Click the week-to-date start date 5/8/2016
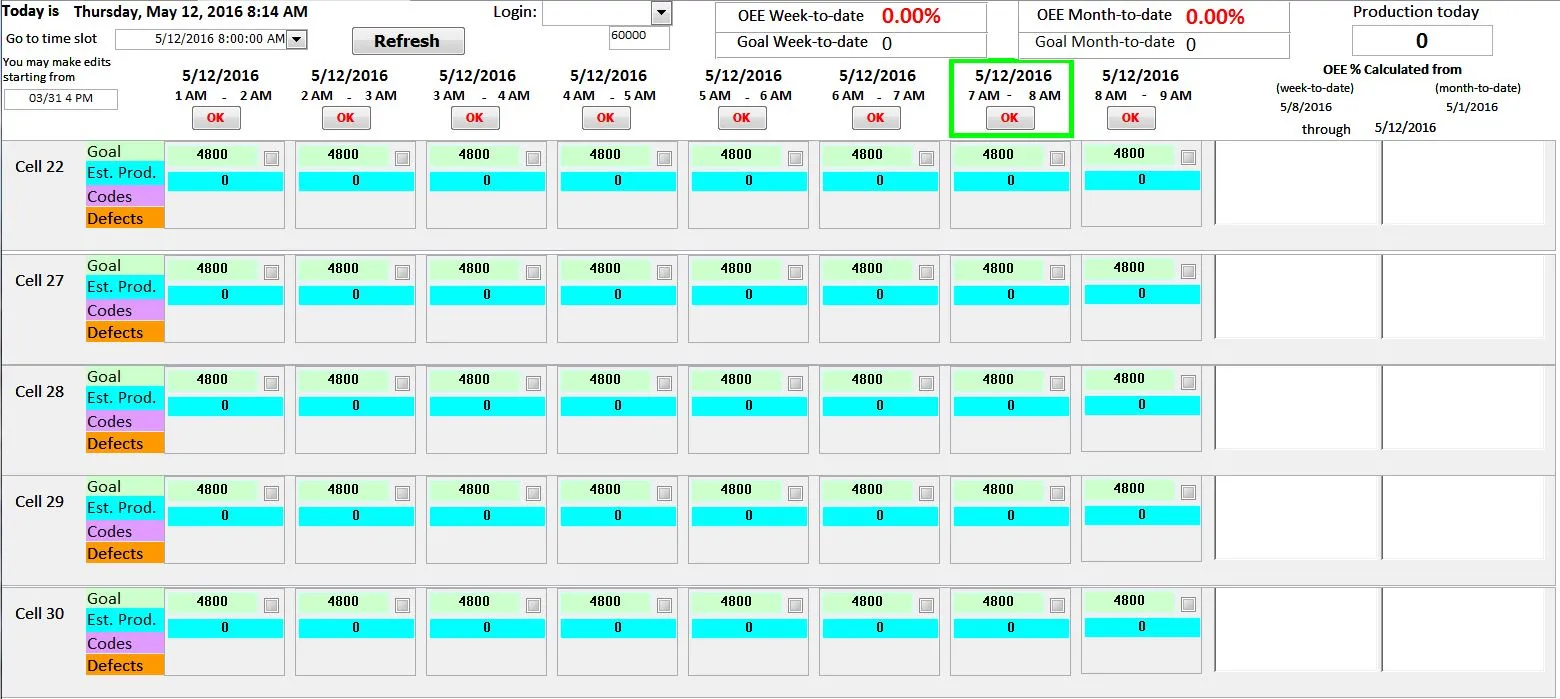This screenshot has width=1560, height=699. tap(1306, 107)
